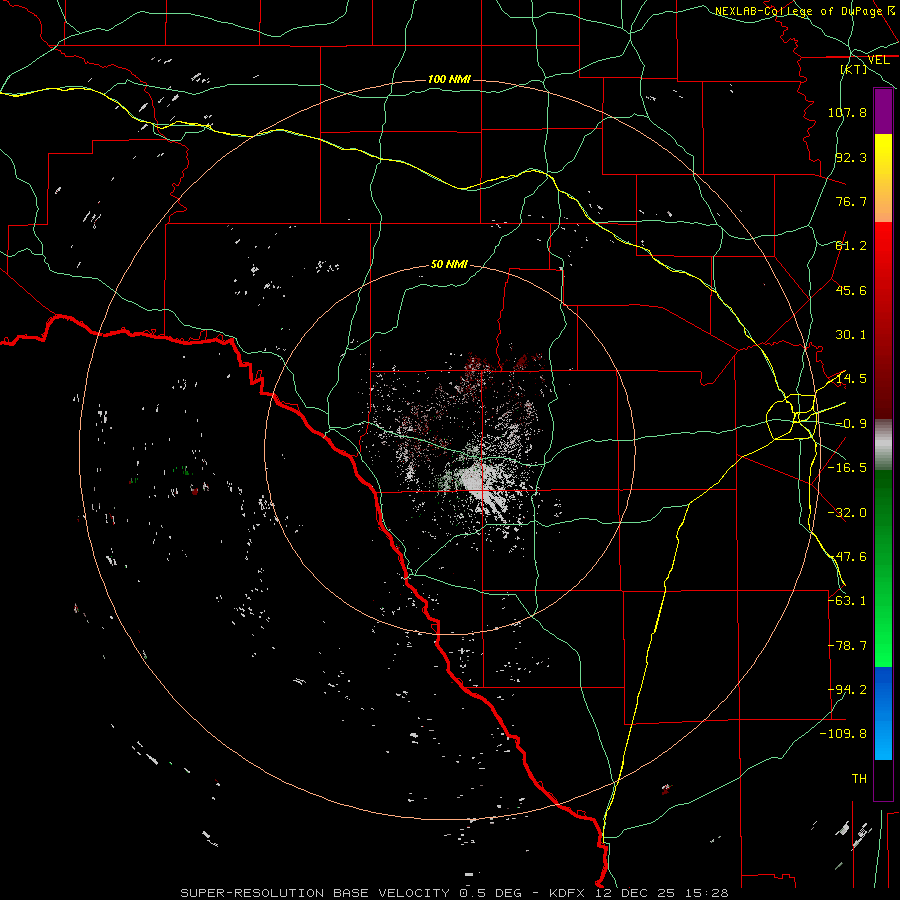The width and height of the screenshot is (900, 900).
Task: Pick the yellow-orange segment of the color bar
Action: click(883, 178)
